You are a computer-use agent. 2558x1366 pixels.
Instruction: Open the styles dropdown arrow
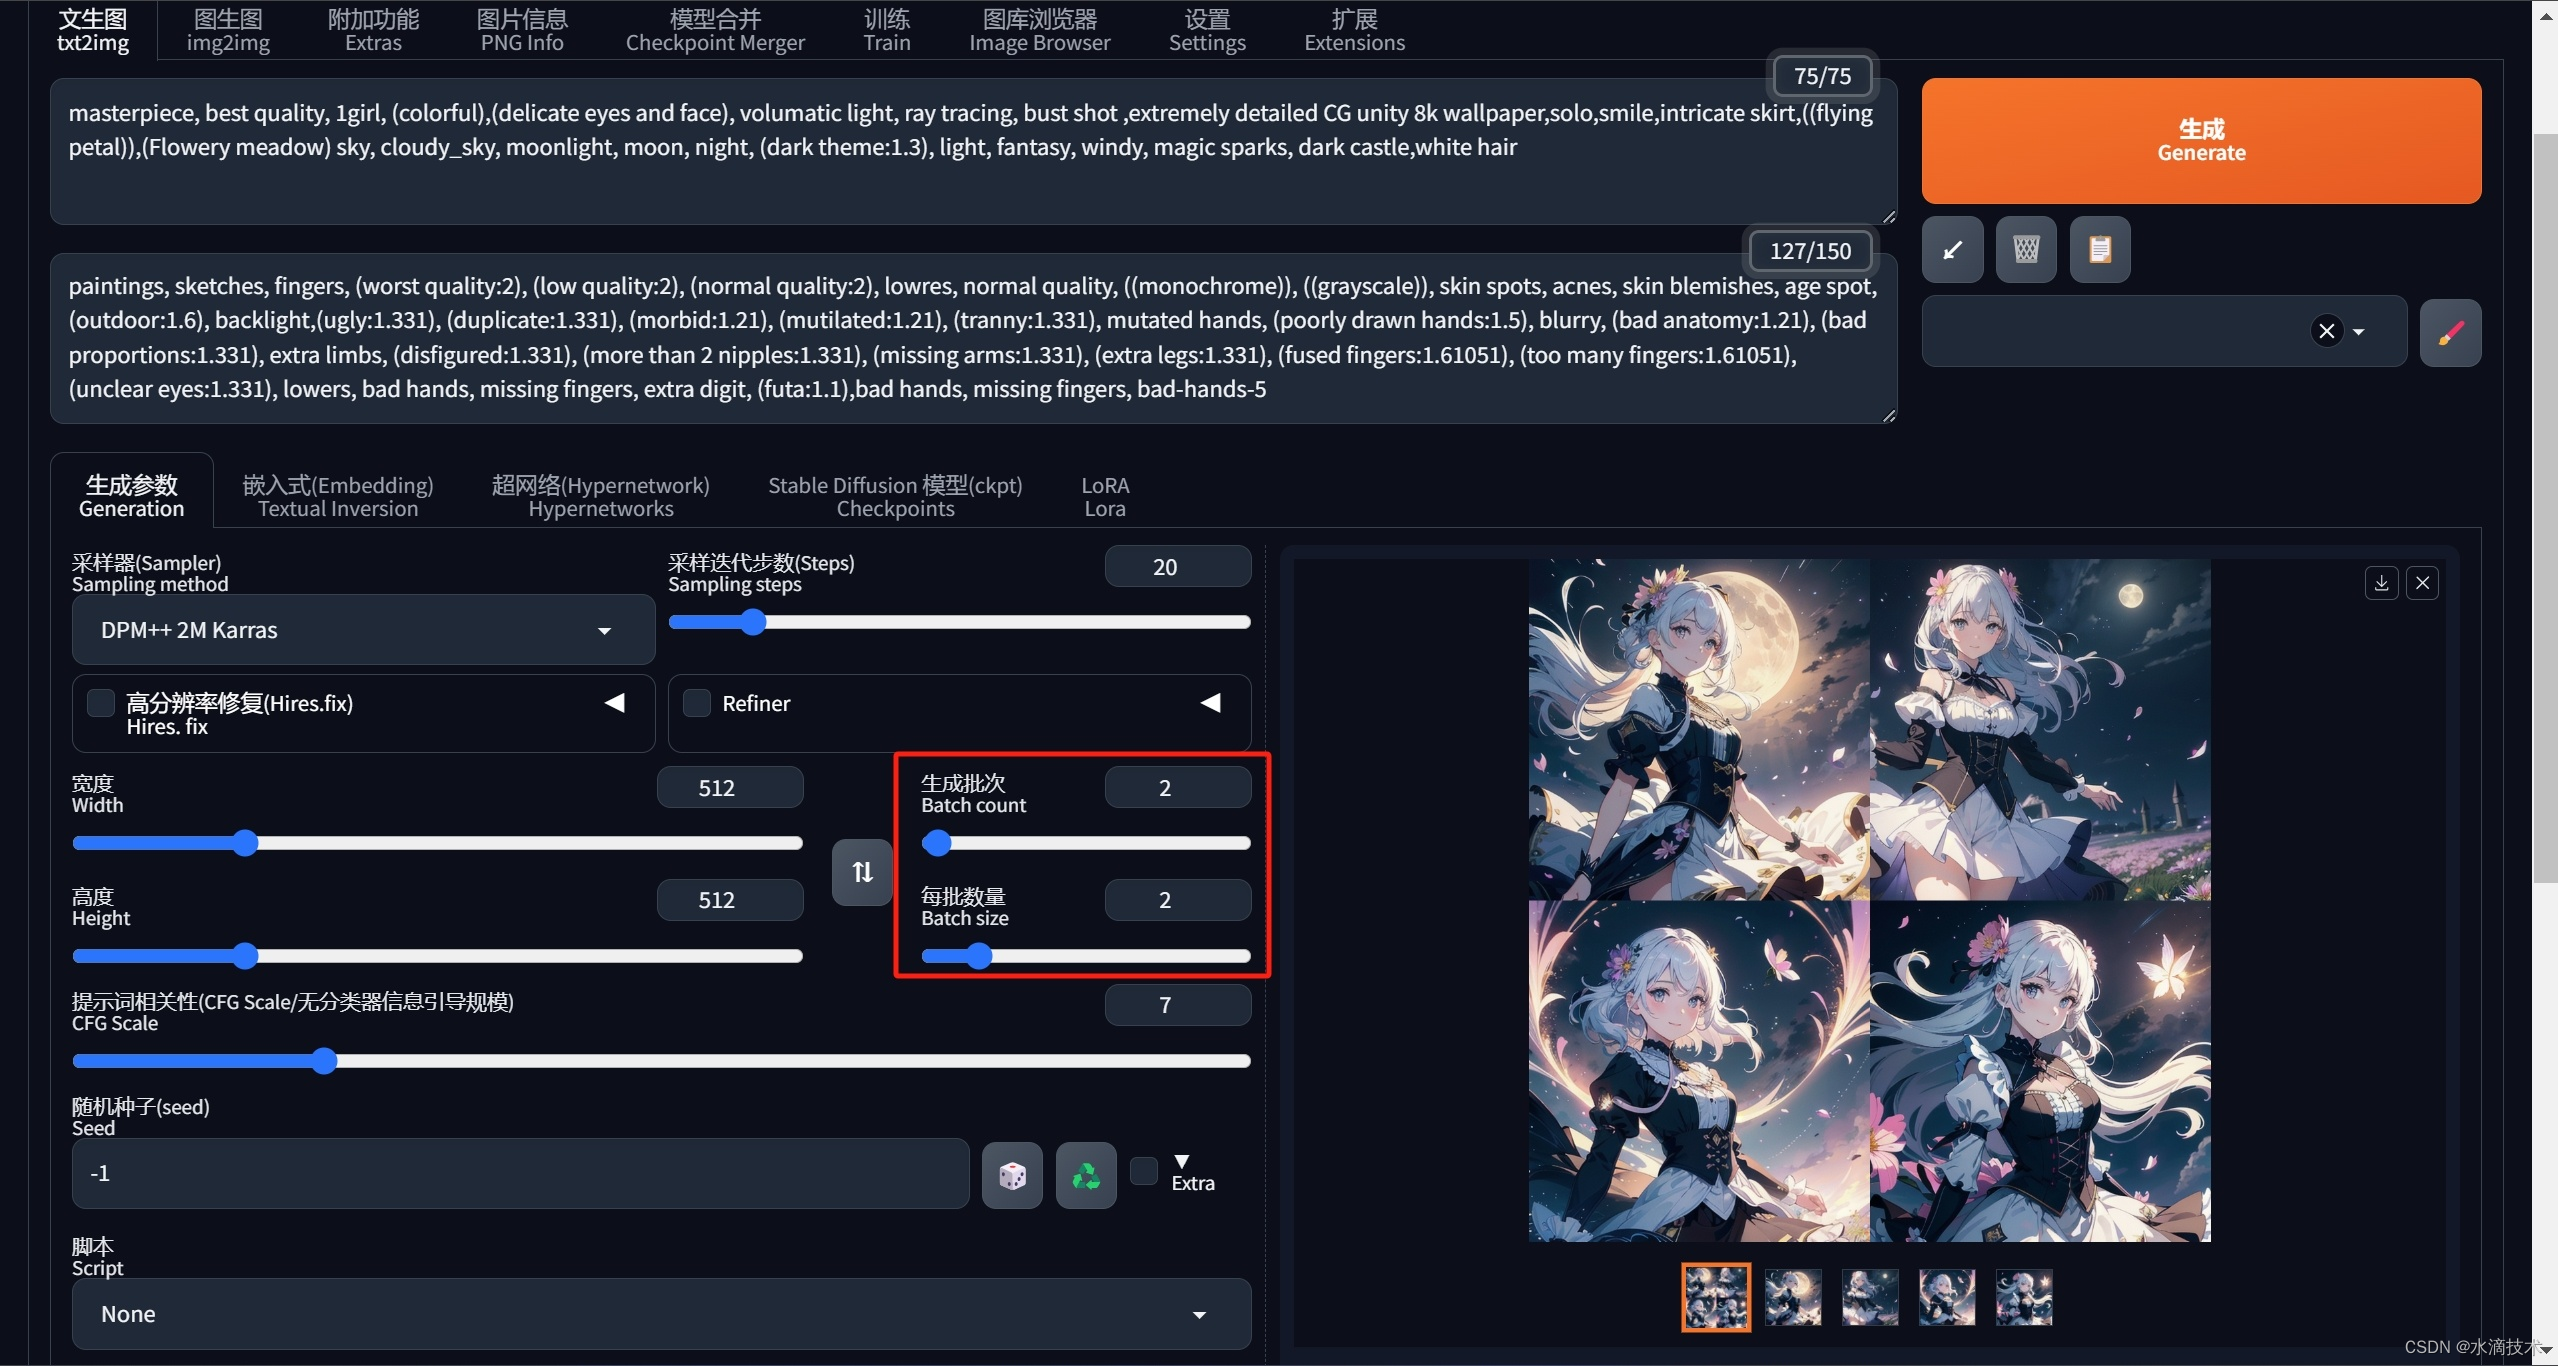[x=2359, y=332]
